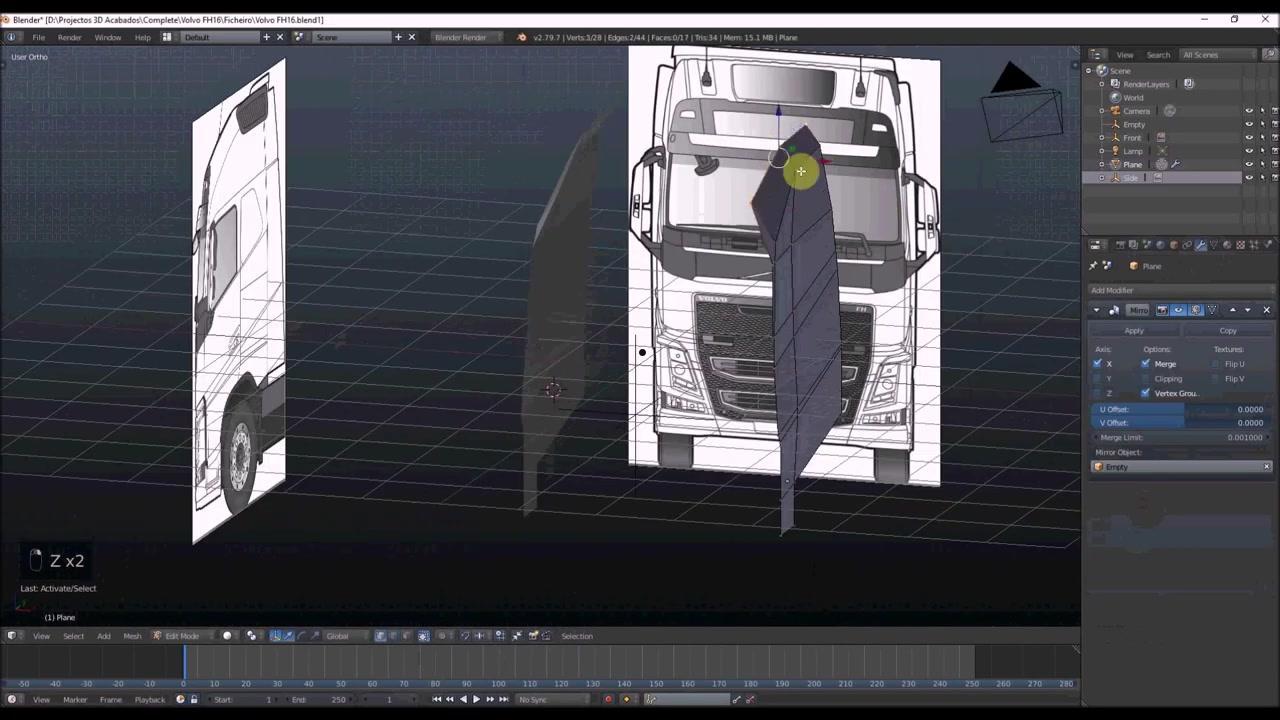Collapse the Mirror modifier panel arrow
Image resolution: width=1280 pixels, height=720 pixels.
click(x=1096, y=310)
